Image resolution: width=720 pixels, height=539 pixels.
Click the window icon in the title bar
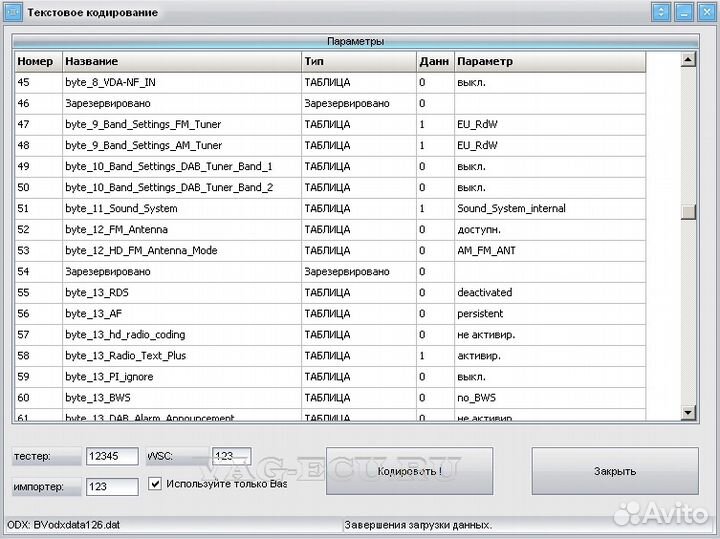click(13, 12)
